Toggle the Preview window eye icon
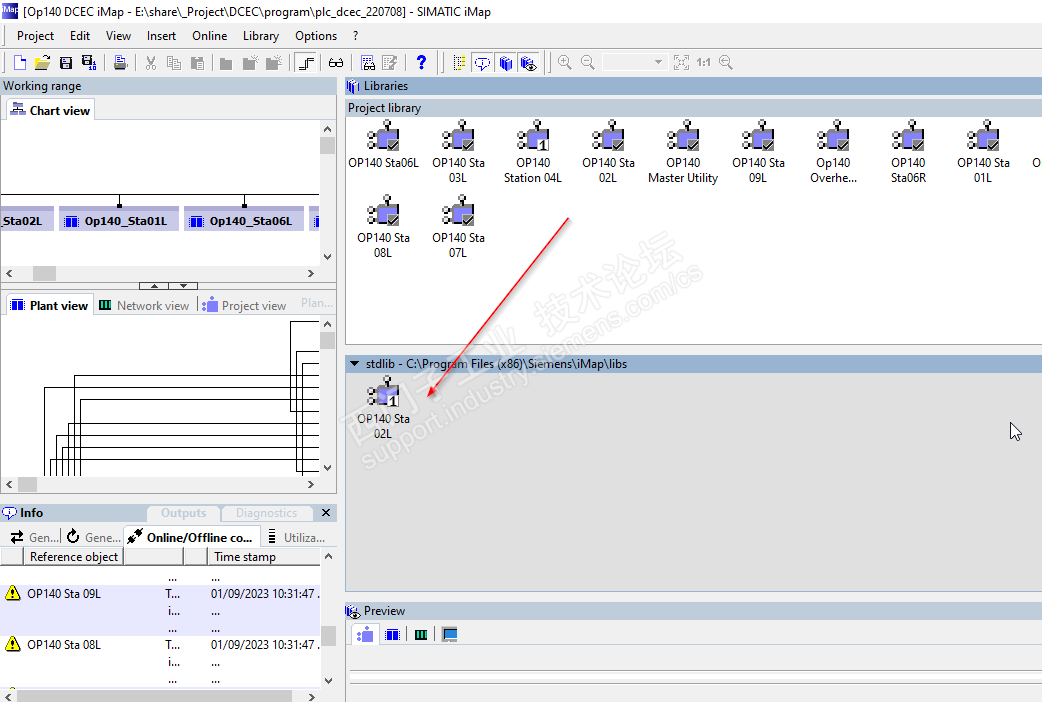The image size is (1042, 702). point(529,62)
